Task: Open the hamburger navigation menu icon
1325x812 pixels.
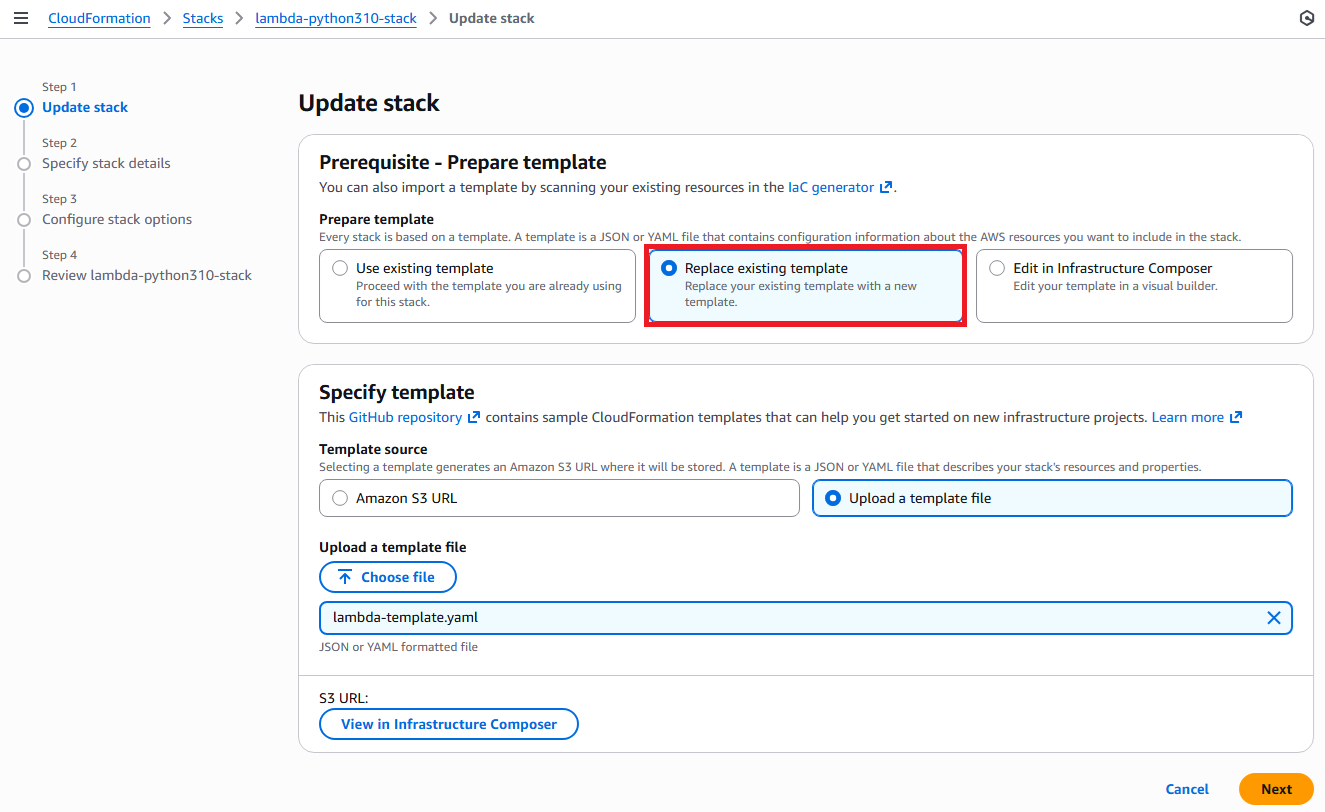Action: click(21, 18)
